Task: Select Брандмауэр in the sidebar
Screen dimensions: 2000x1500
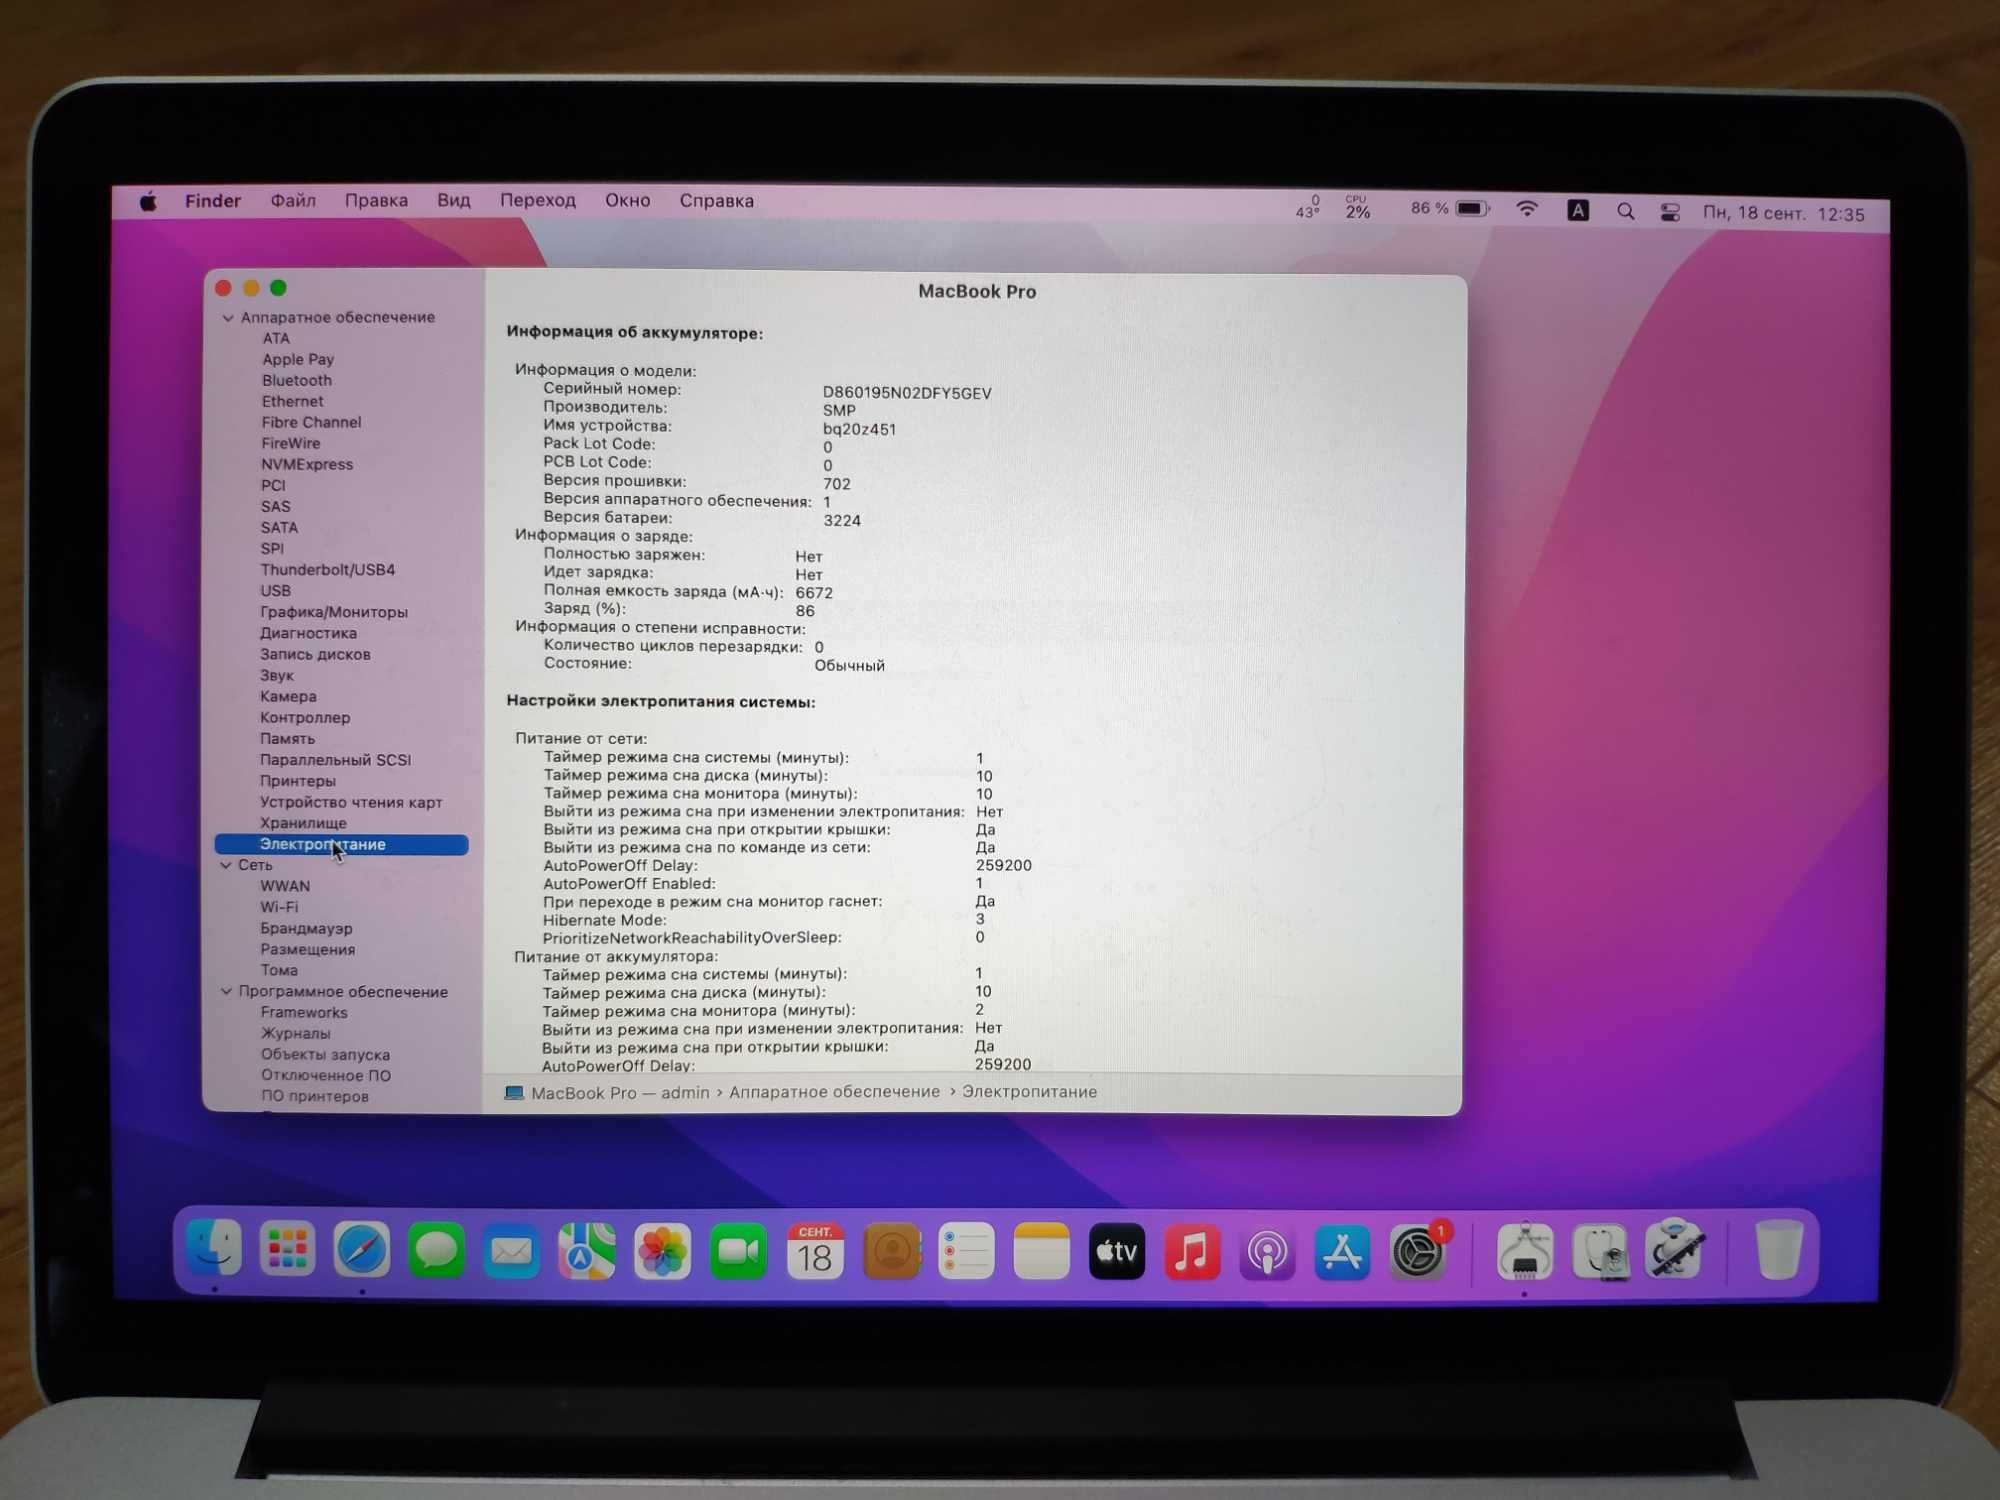Action: (306, 928)
